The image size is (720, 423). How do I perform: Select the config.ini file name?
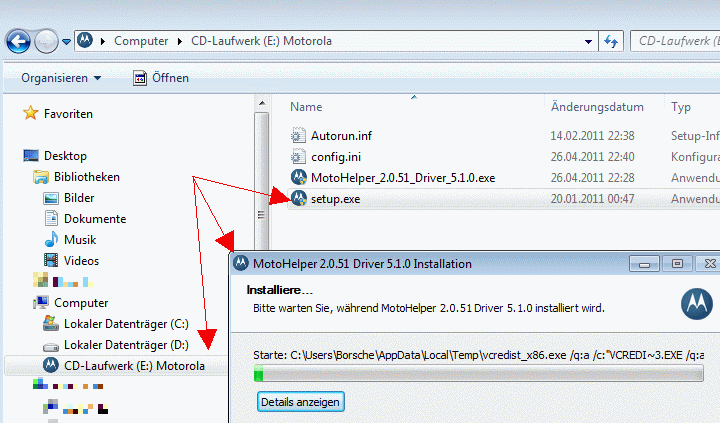click(x=336, y=157)
